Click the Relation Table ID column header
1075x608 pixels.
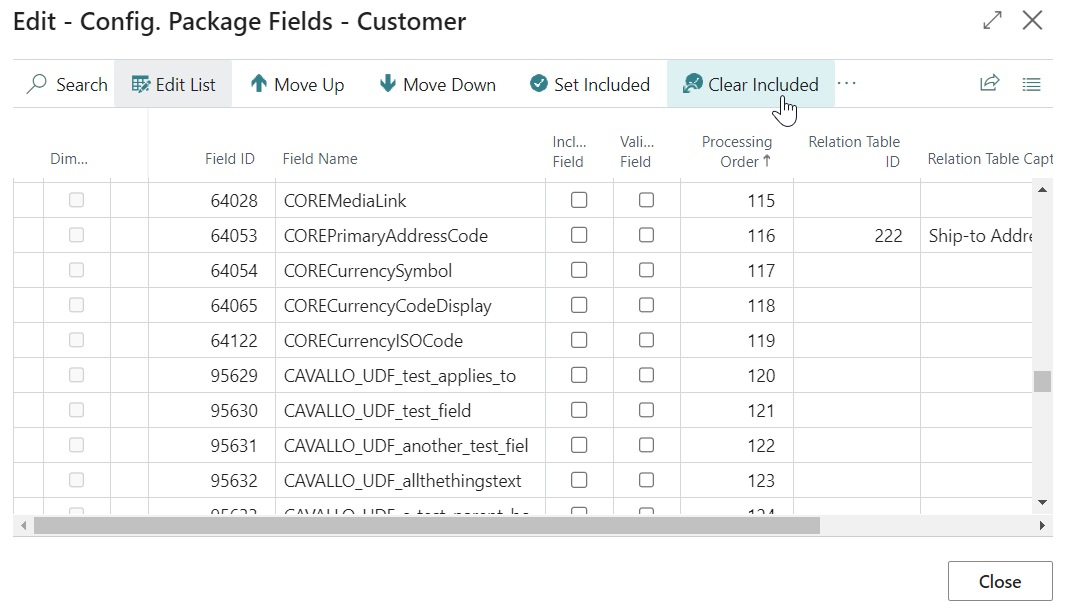click(x=854, y=151)
